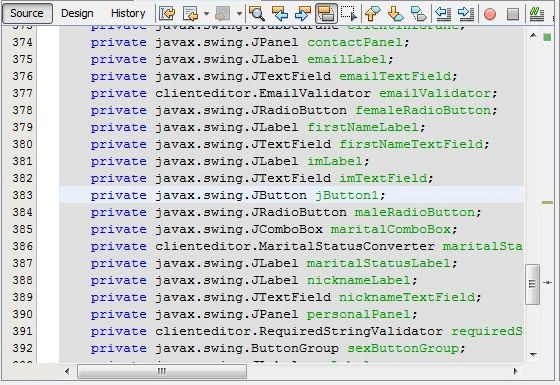This screenshot has height=385, width=560.
Task: Switch to the Design view tab
Action: [77, 13]
